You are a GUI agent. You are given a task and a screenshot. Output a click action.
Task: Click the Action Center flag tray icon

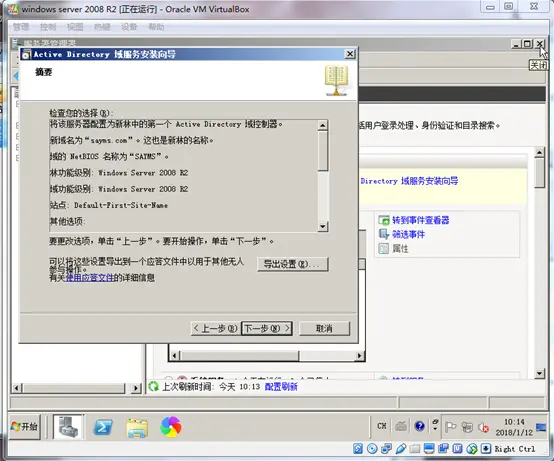[x=450, y=427]
